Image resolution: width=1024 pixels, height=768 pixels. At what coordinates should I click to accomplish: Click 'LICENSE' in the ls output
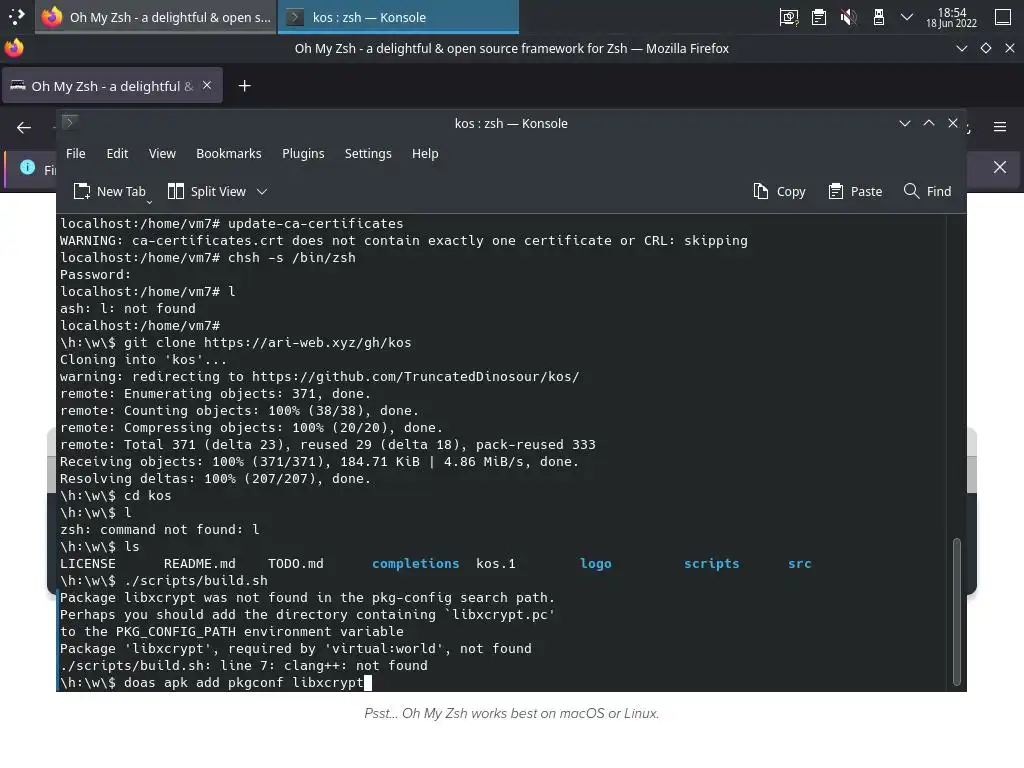(x=88, y=564)
